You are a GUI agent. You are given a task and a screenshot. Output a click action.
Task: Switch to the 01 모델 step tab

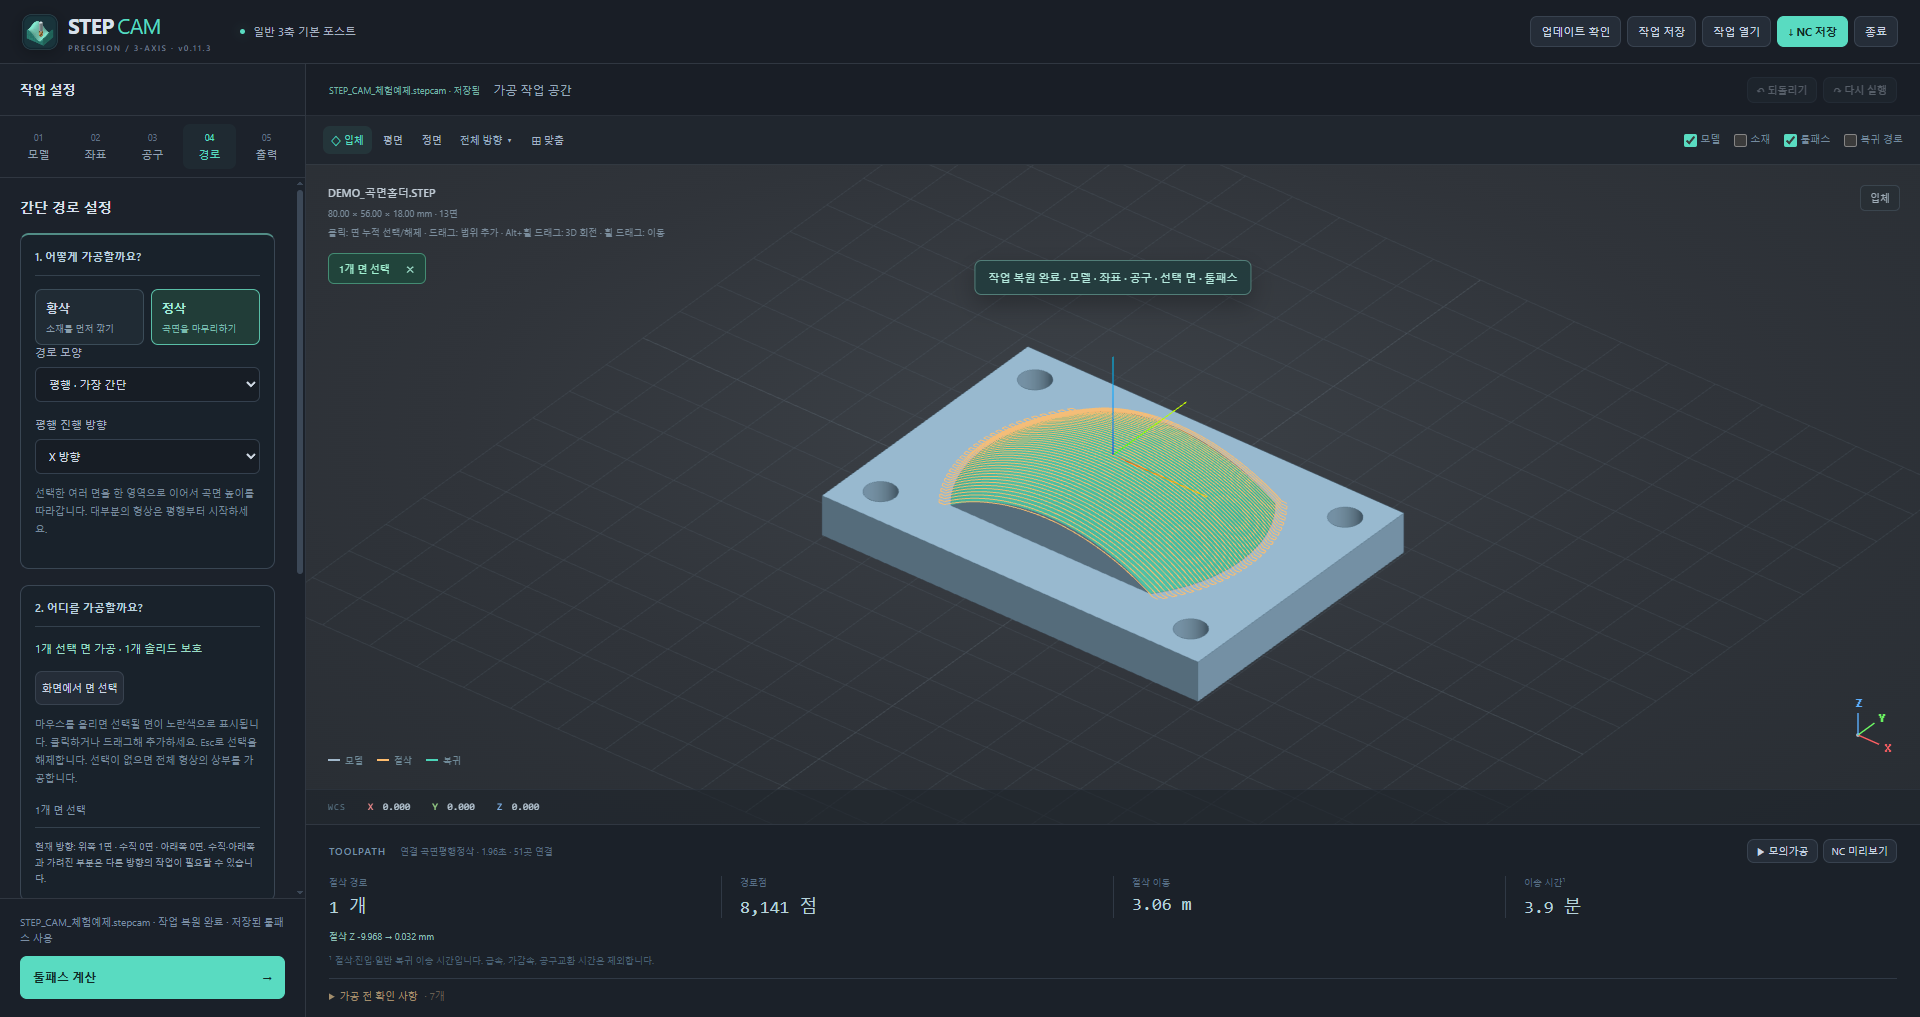pyautogui.click(x=38, y=147)
